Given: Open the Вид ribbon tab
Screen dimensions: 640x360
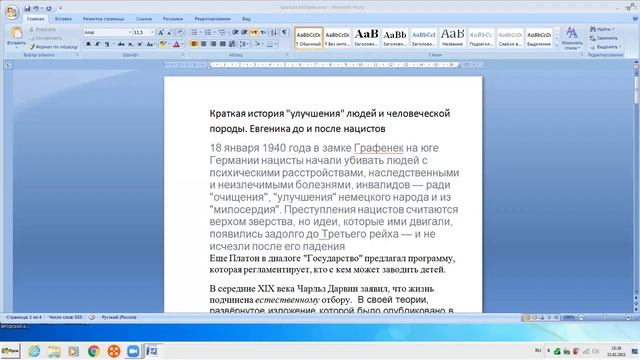Looking at the screenshot, I should point(246,19).
